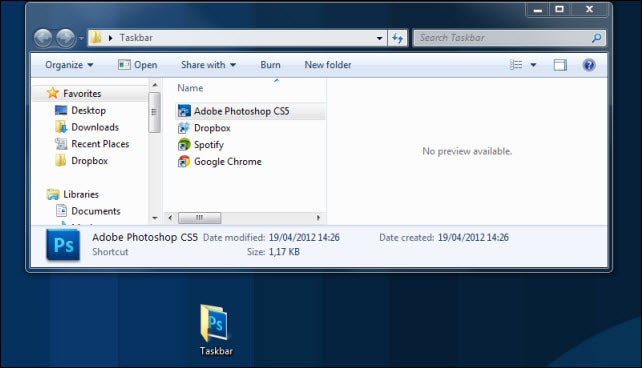
Task: Select the Adobe Photoshop CS5 shortcut
Action: point(251,111)
